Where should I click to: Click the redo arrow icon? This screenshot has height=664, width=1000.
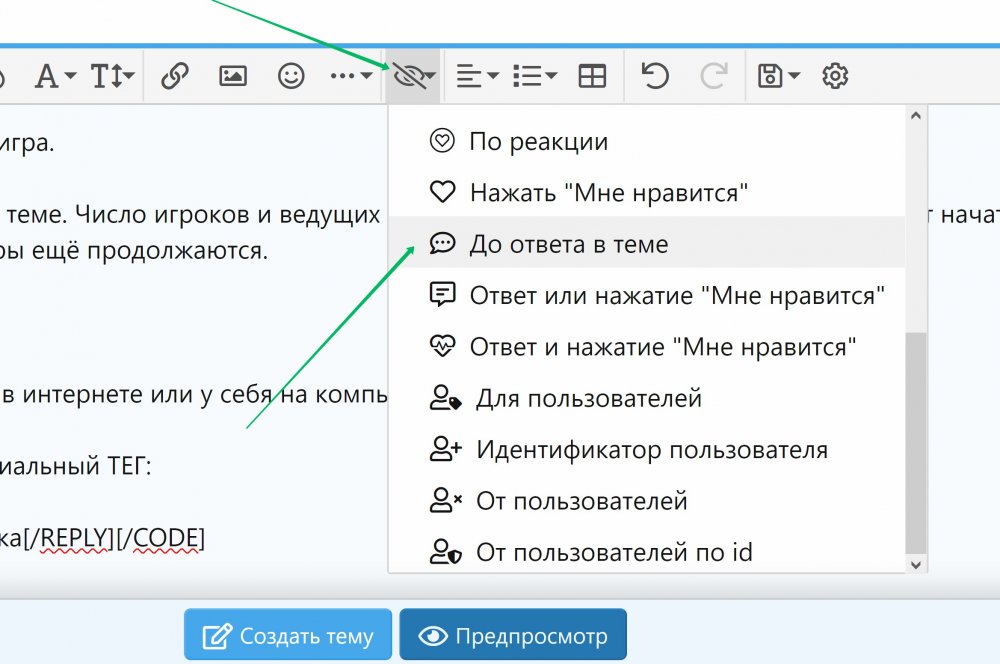(713, 76)
